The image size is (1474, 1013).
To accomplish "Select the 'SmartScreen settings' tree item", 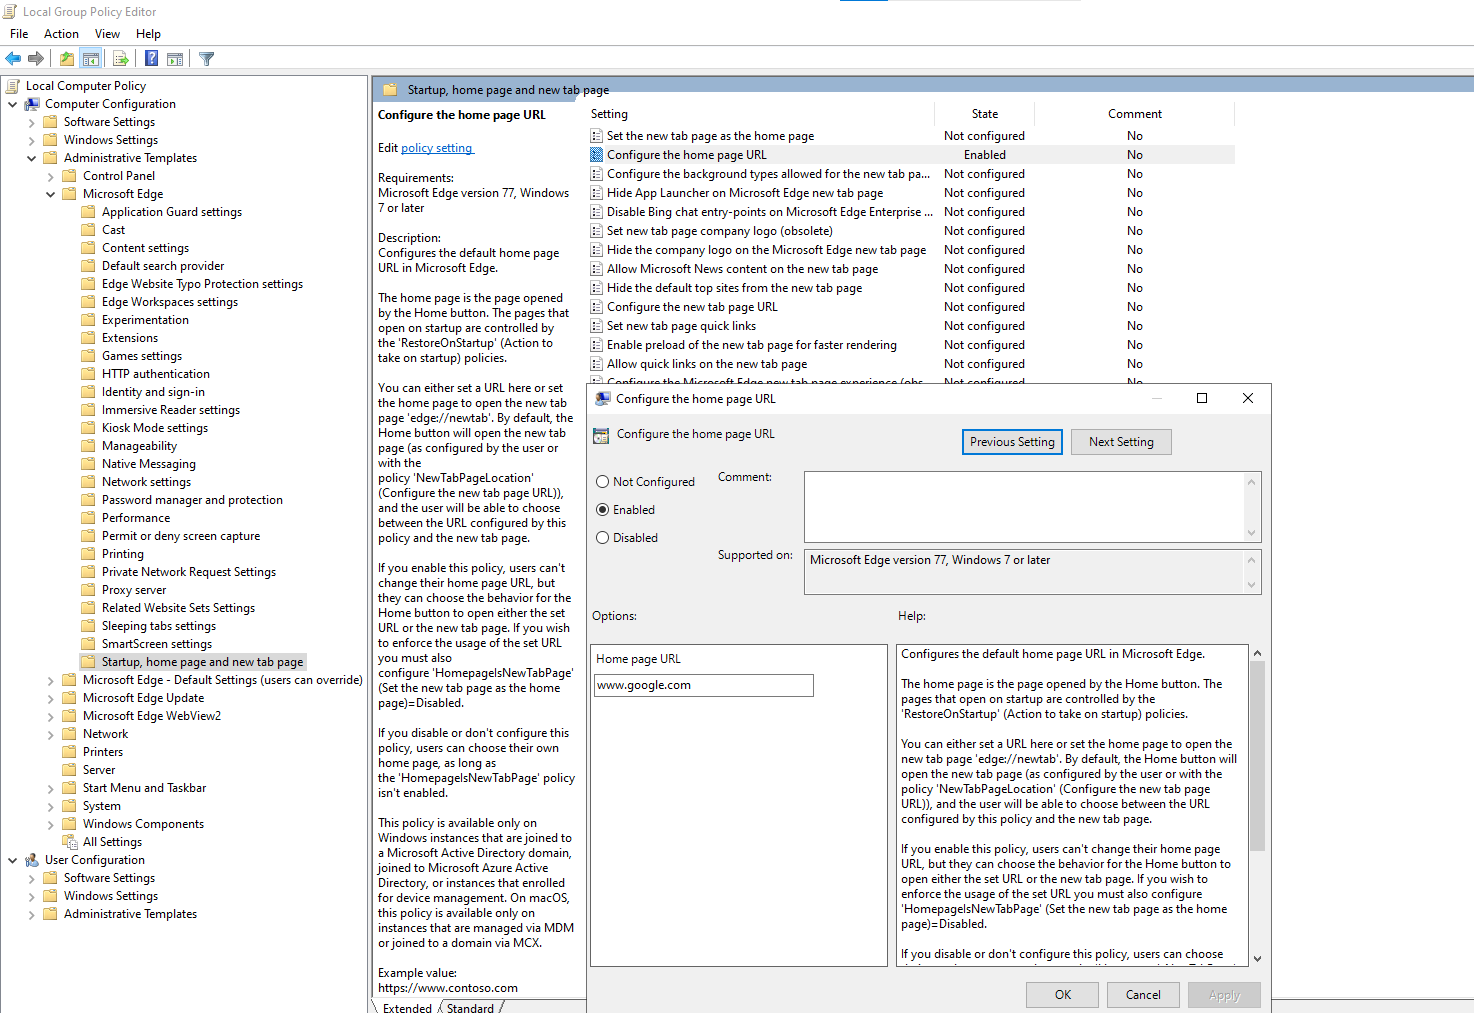I will [157, 644].
